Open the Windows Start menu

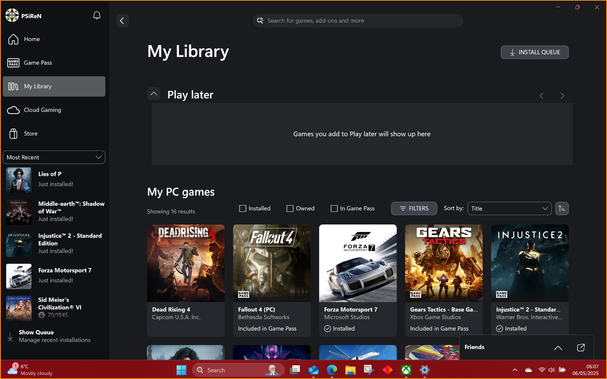(181, 370)
